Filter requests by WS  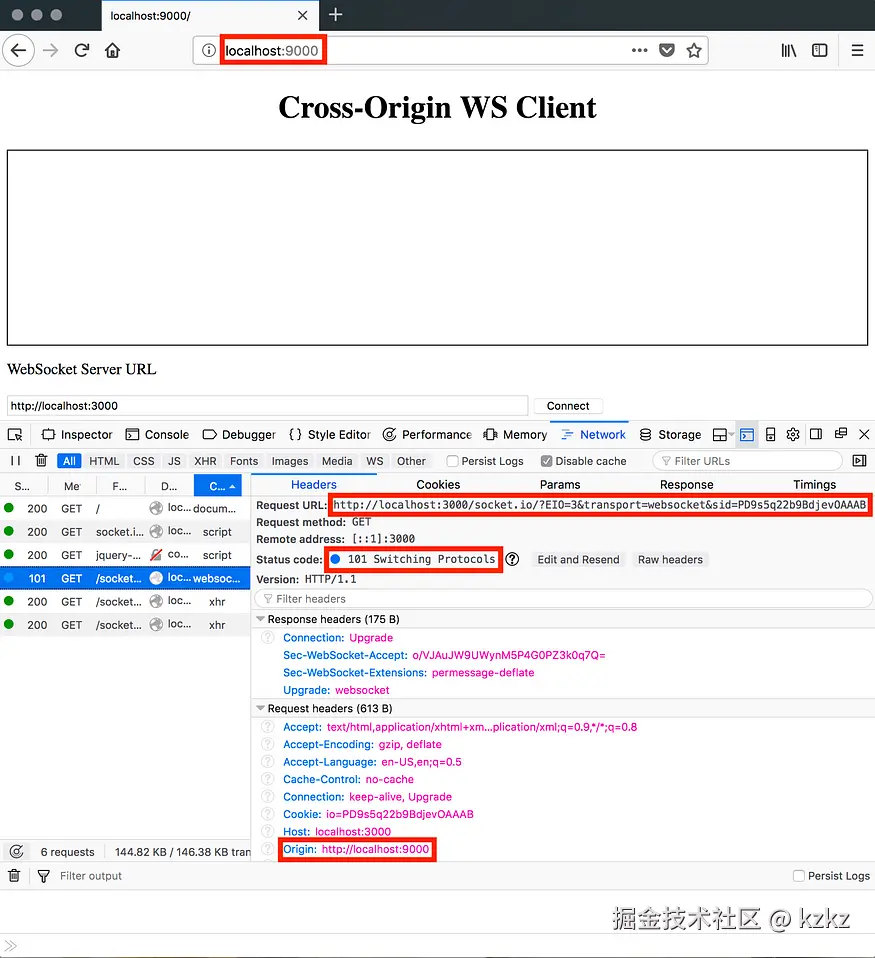(375, 461)
